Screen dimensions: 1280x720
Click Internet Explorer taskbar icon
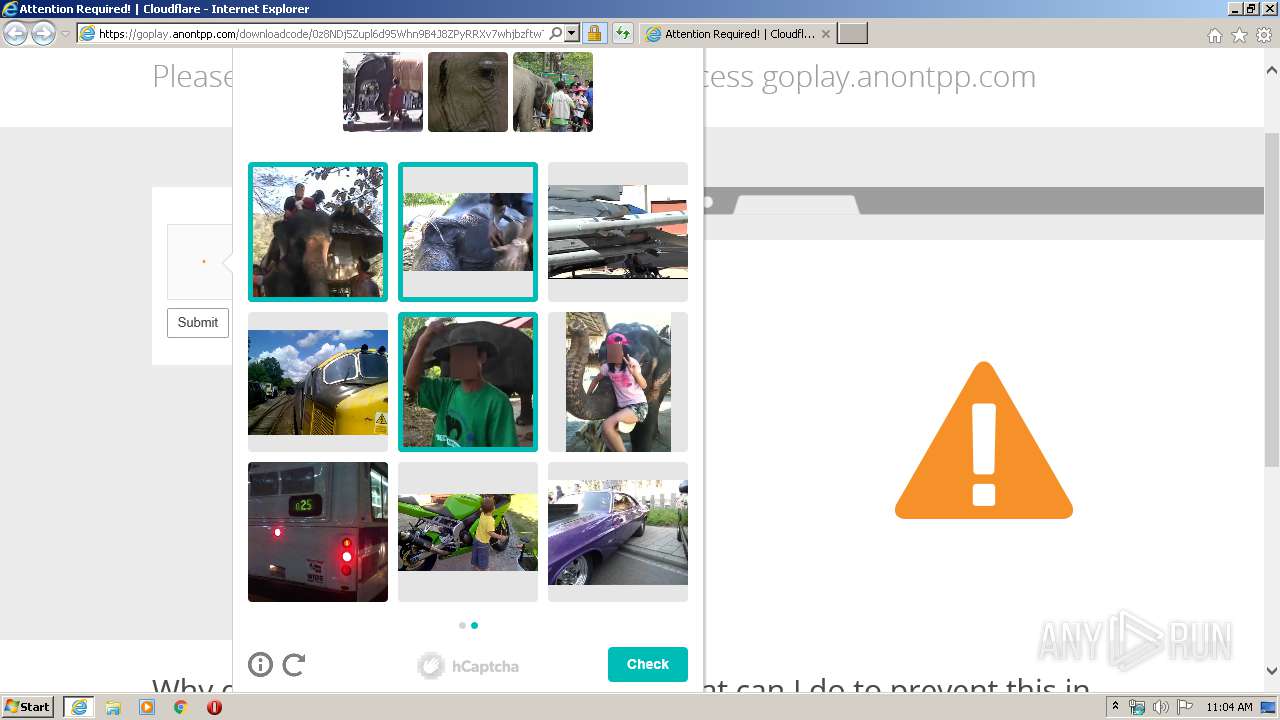[x=79, y=707]
